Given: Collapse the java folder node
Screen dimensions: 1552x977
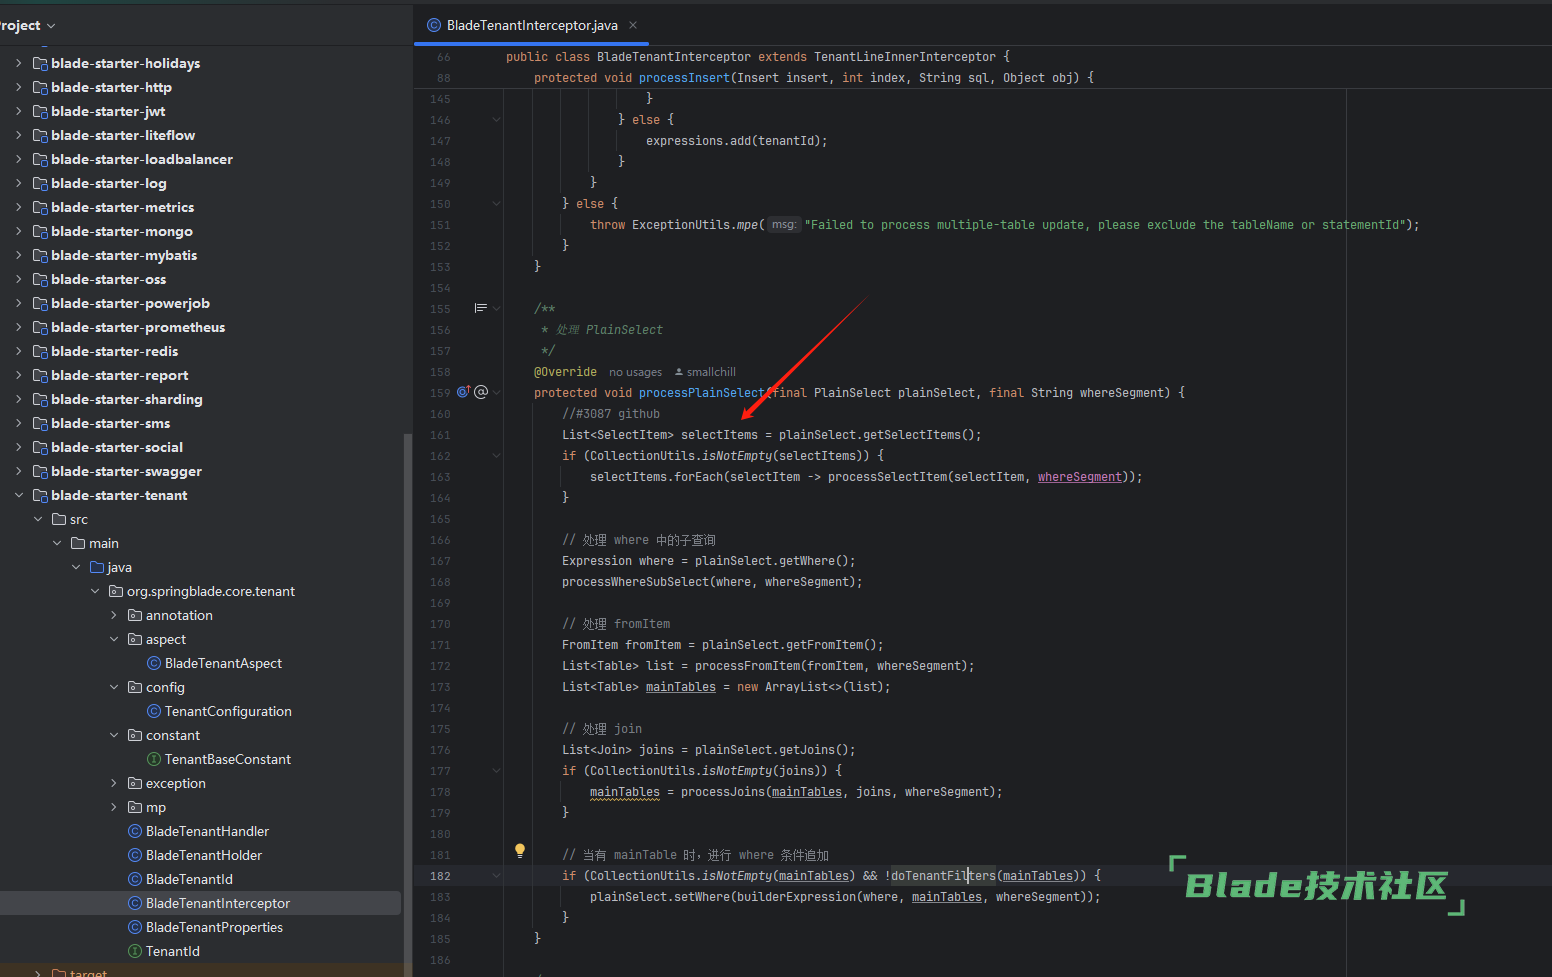Looking at the screenshot, I should pos(76,567).
